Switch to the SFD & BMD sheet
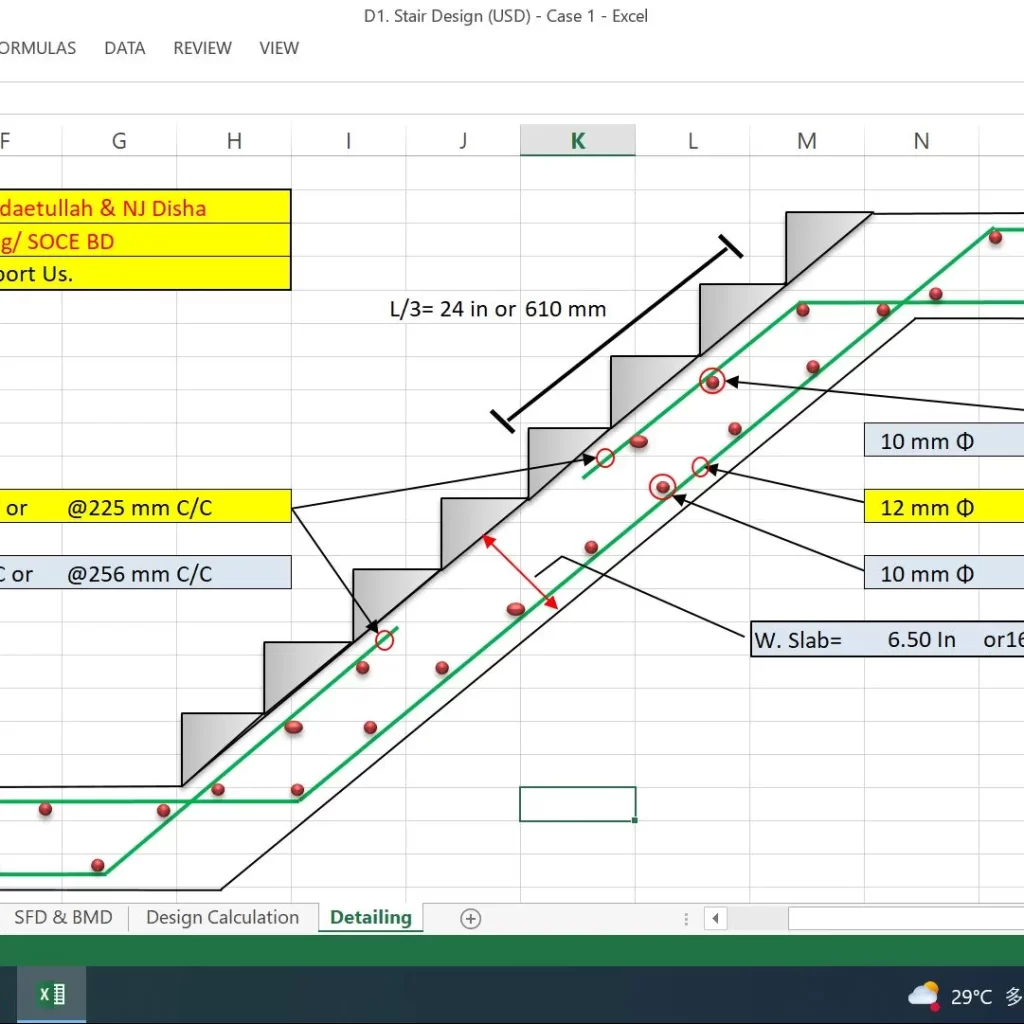This screenshot has width=1024, height=1024. pyautogui.click(x=63, y=917)
